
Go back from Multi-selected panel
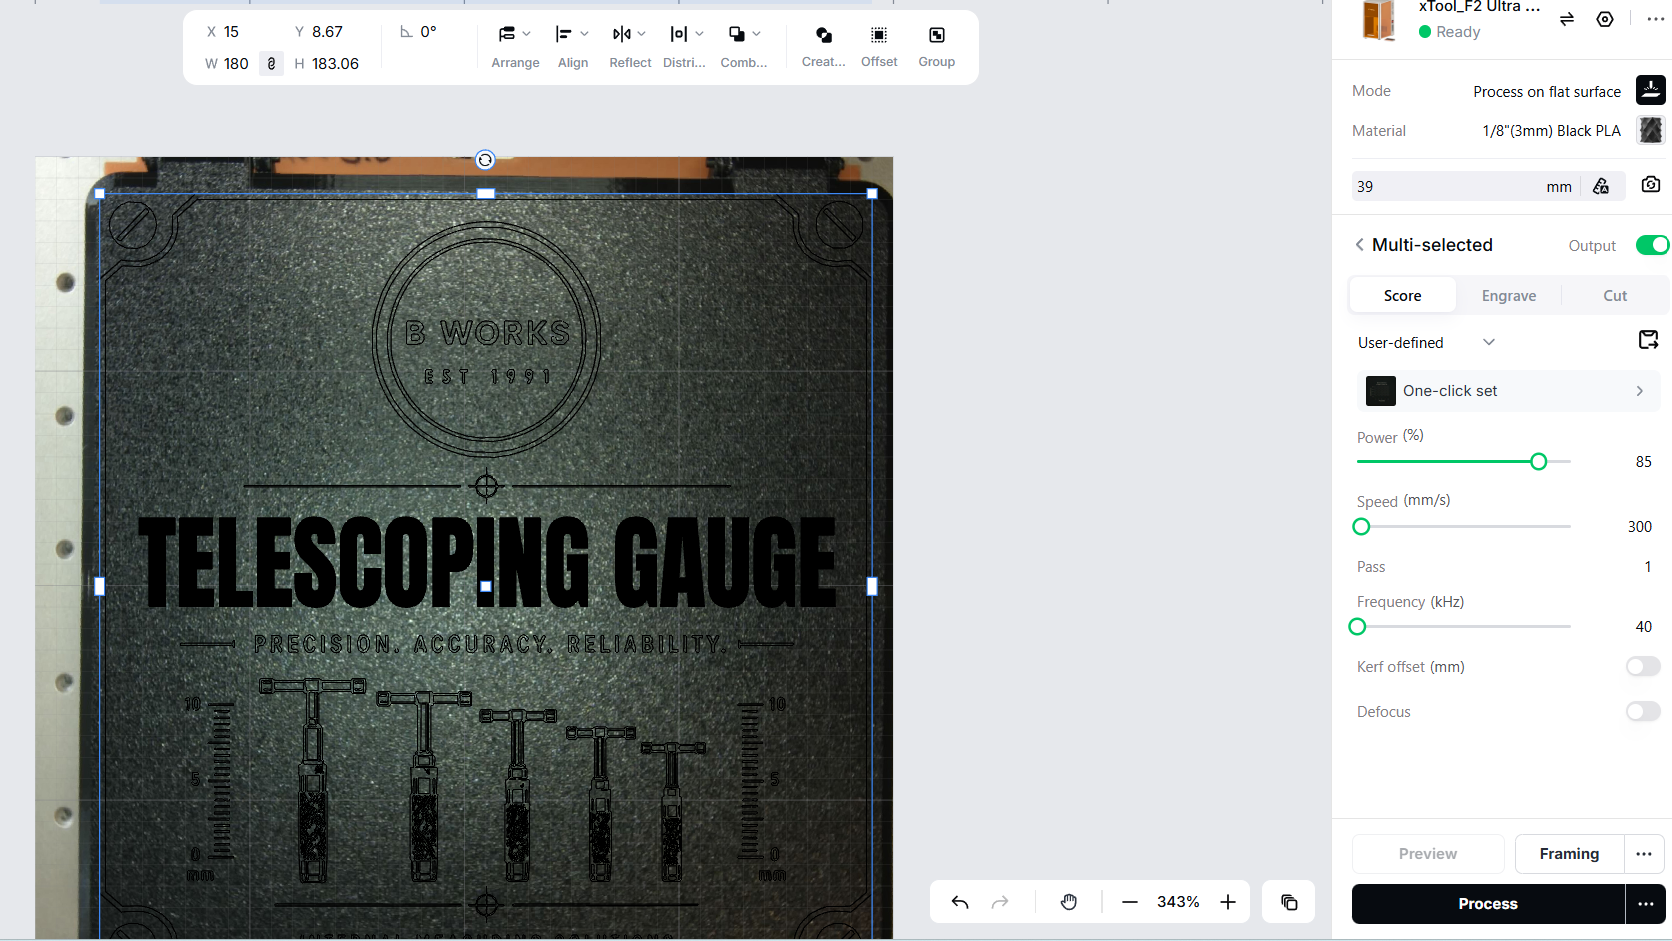(1359, 245)
